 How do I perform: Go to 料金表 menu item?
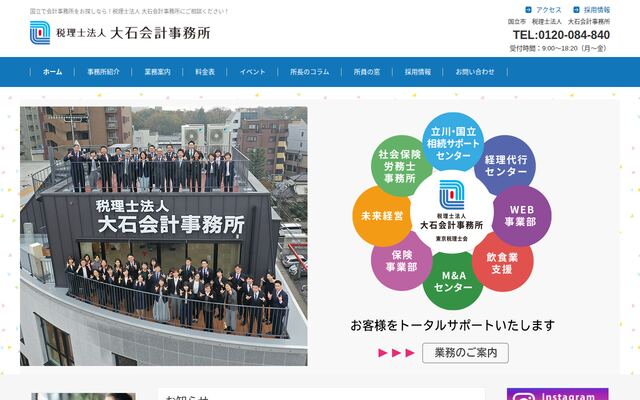click(x=205, y=72)
